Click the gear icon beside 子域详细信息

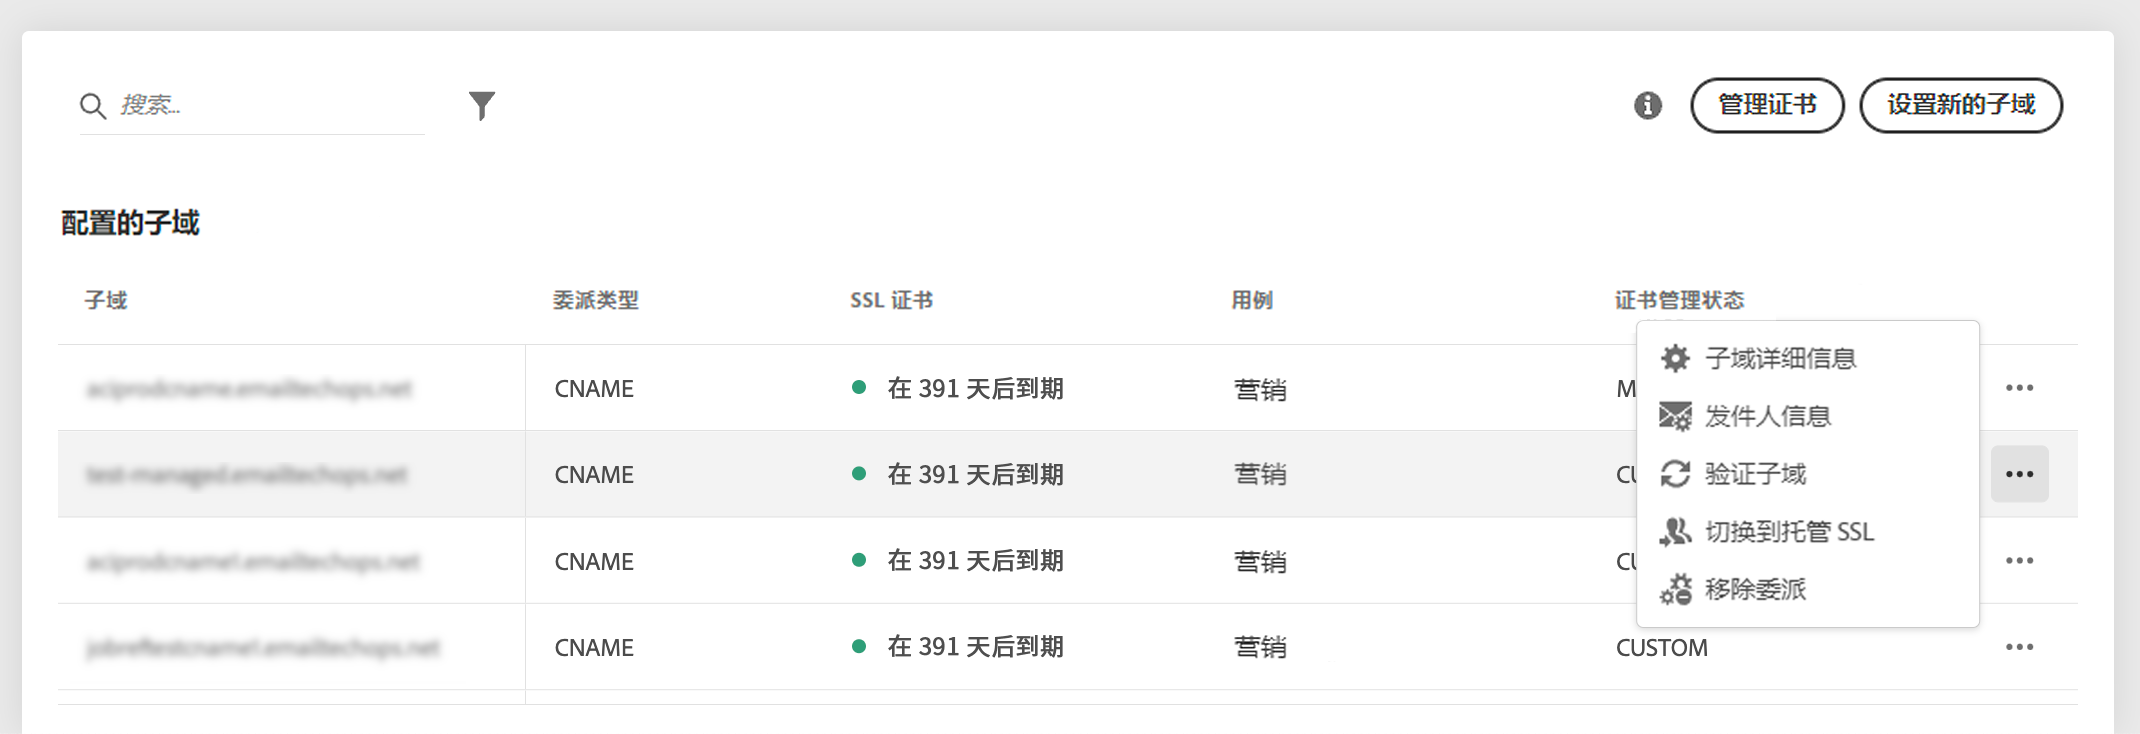(x=1675, y=358)
